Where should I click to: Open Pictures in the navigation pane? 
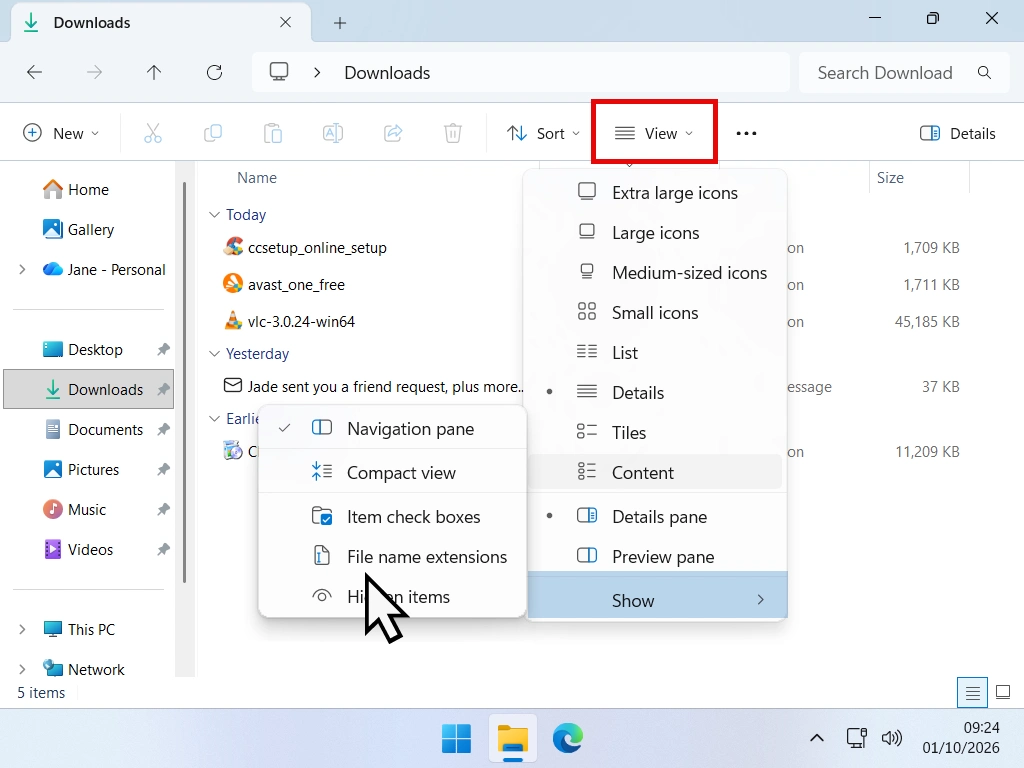(x=88, y=470)
